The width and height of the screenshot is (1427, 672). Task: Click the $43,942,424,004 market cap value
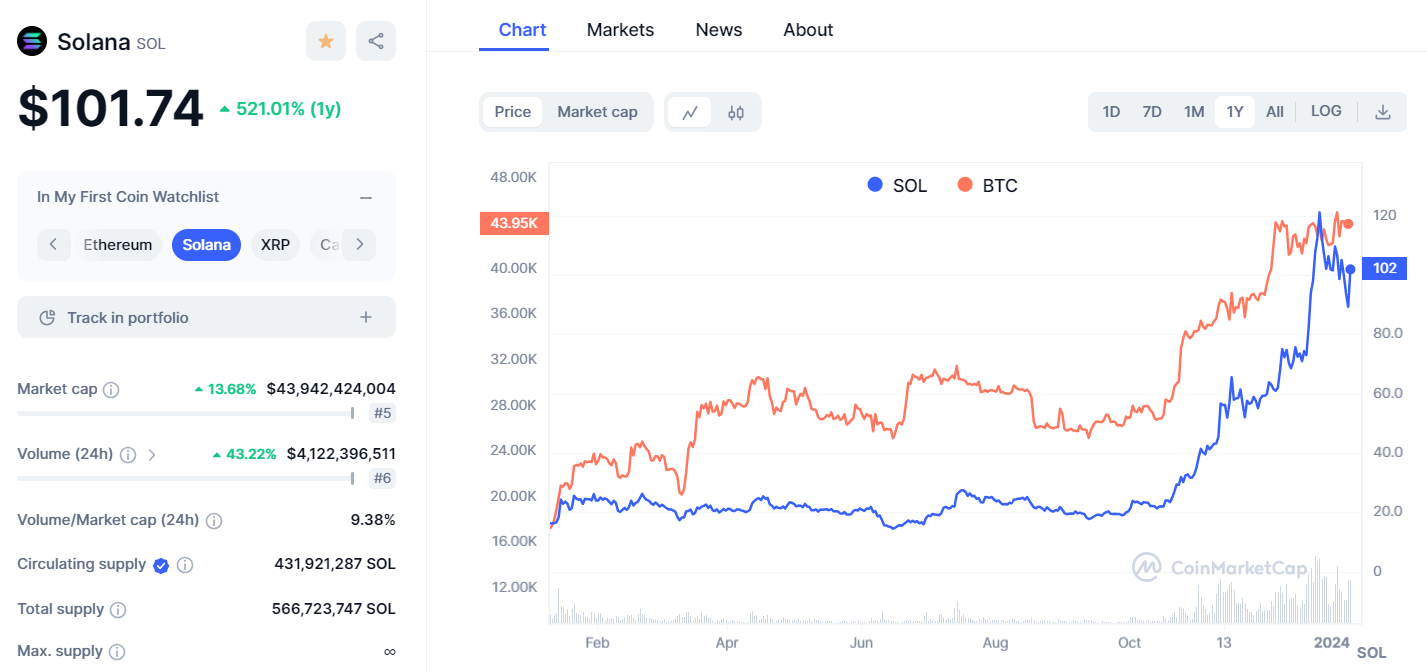pos(331,389)
